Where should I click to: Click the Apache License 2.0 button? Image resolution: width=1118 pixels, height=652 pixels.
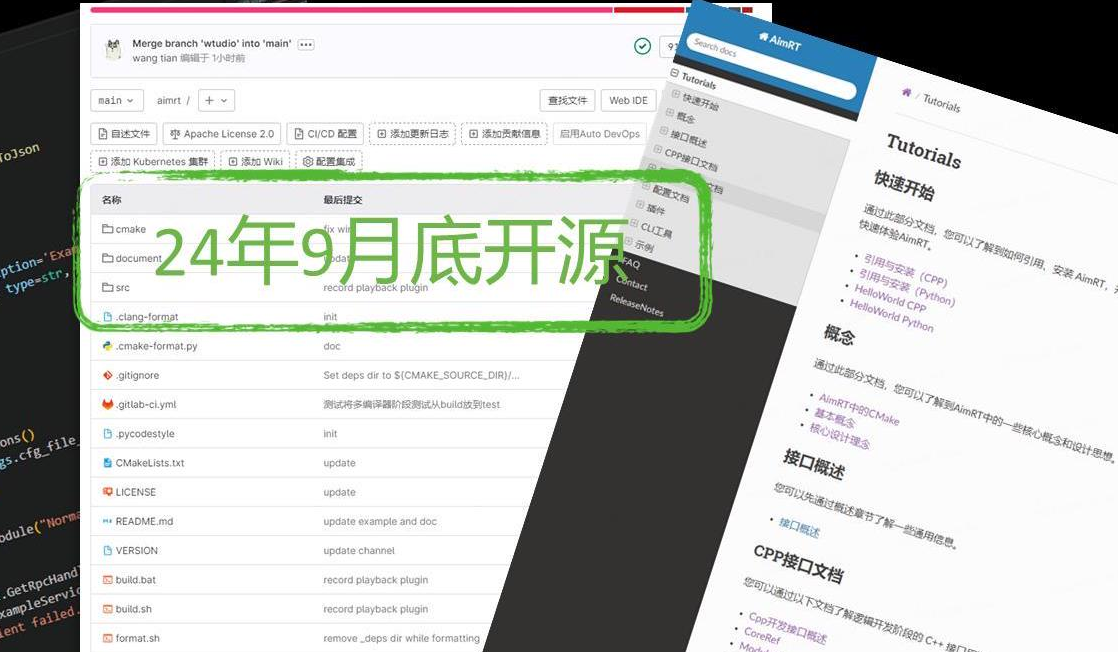tap(221, 134)
